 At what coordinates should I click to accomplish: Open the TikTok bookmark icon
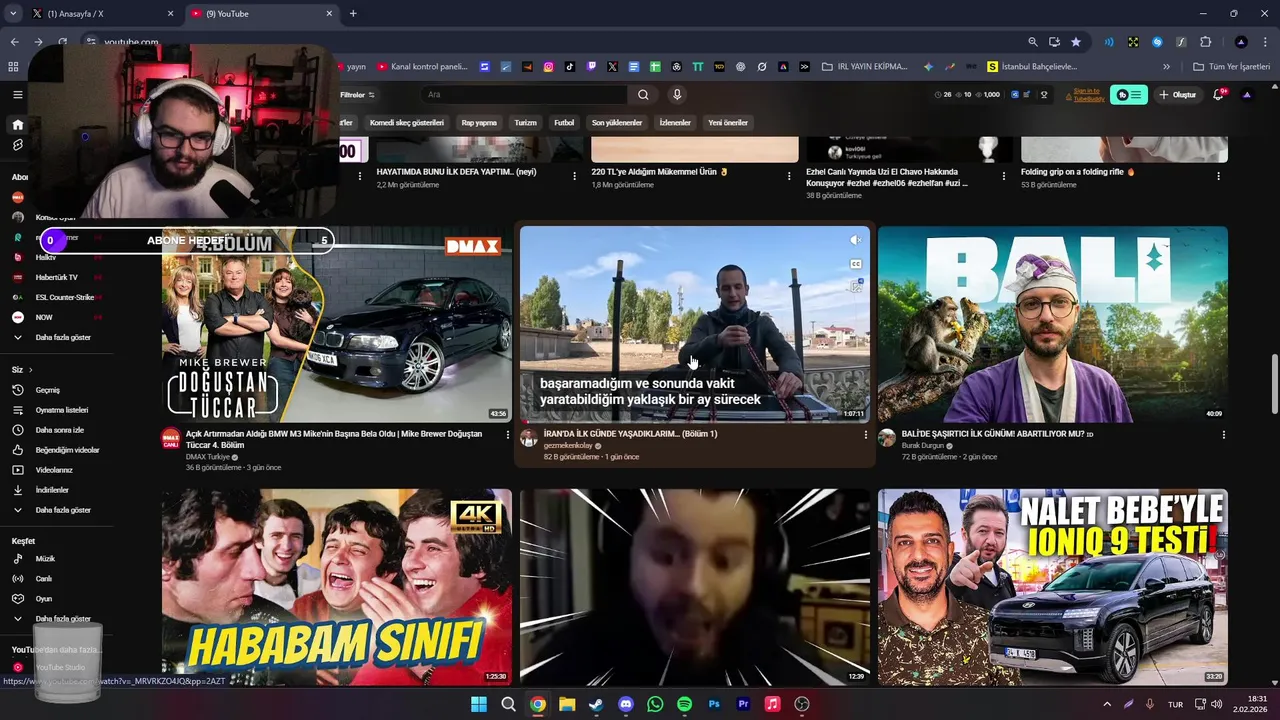tap(570, 67)
